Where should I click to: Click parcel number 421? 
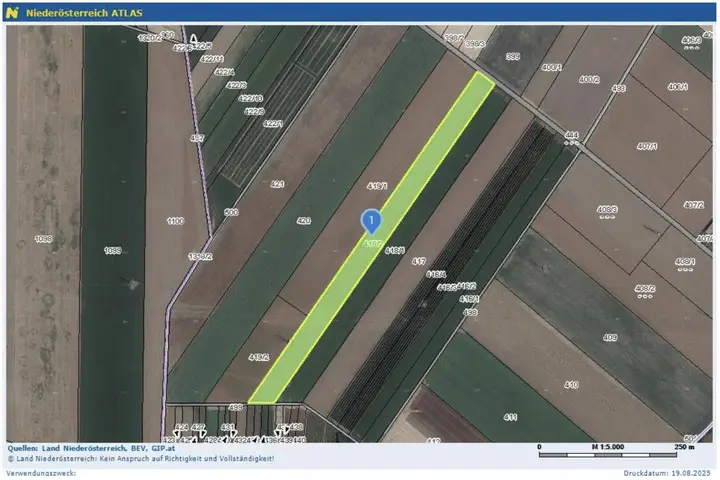[277, 184]
